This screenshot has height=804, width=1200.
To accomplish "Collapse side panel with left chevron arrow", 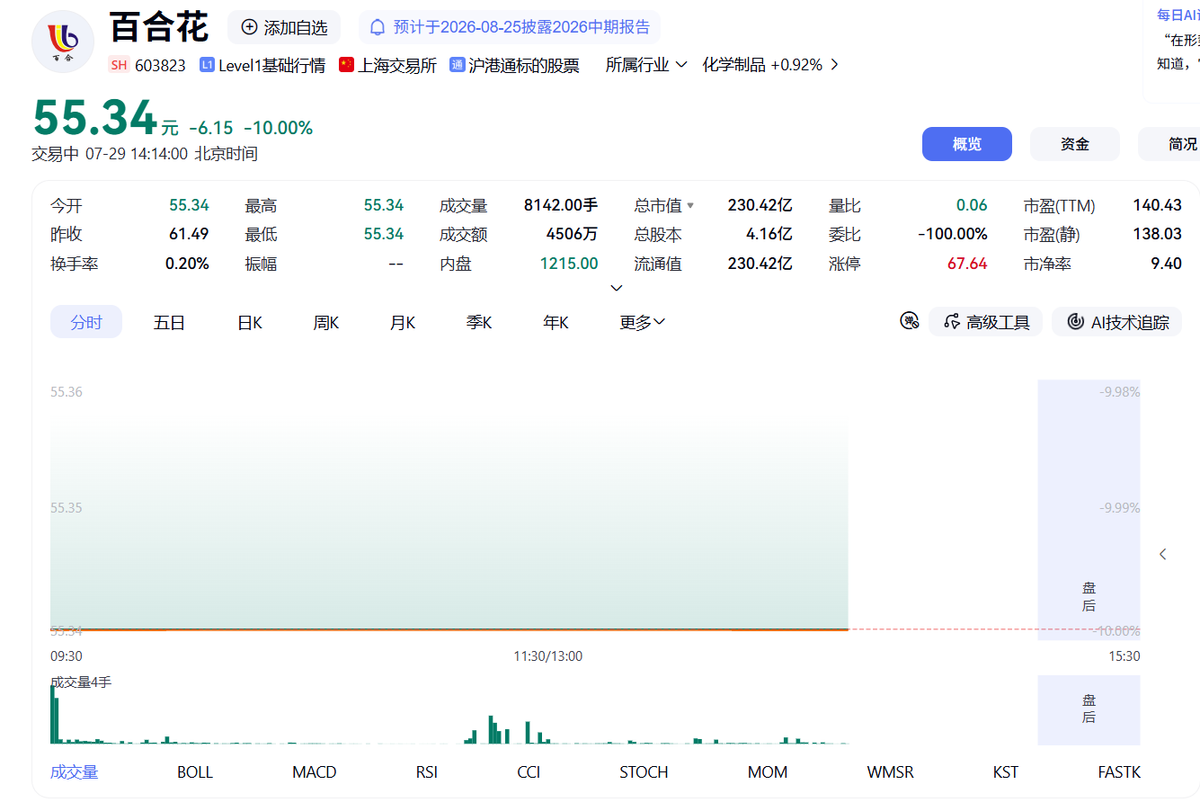I will (x=1163, y=554).
